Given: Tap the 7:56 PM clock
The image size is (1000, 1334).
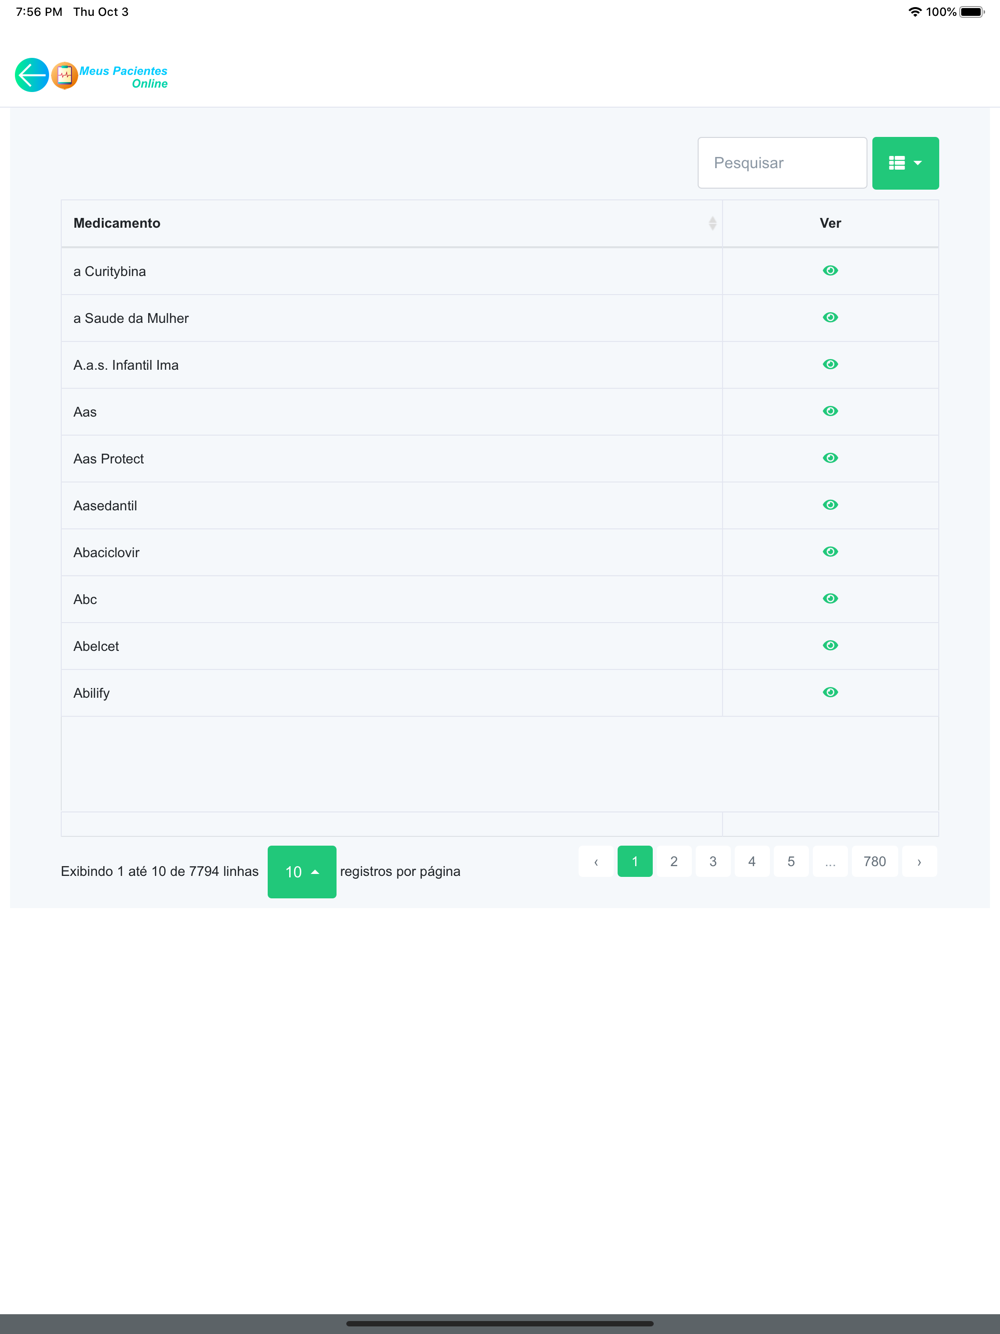Looking at the screenshot, I should 39,12.
